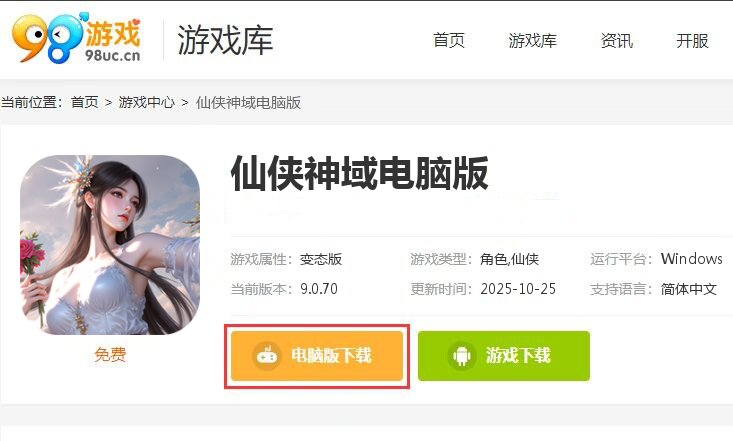Open the 游戏库 navigation item
Viewport: 733px width, 441px height.
tap(532, 41)
